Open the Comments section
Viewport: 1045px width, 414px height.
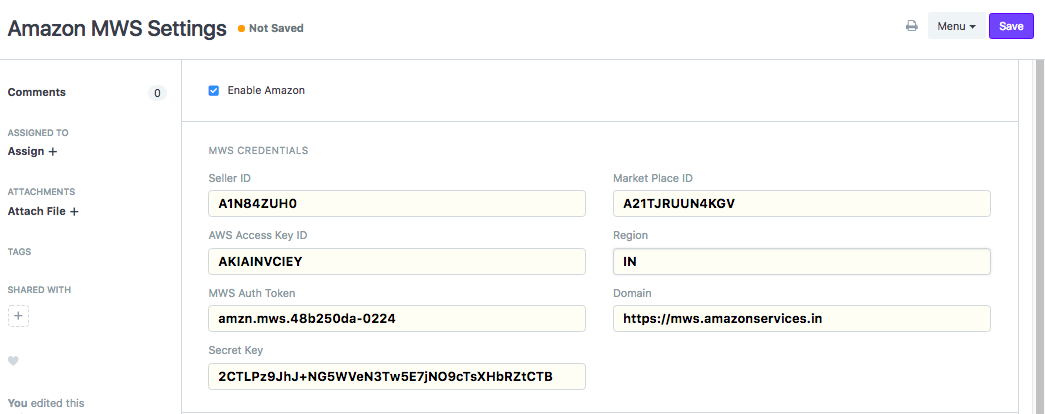click(37, 92)
